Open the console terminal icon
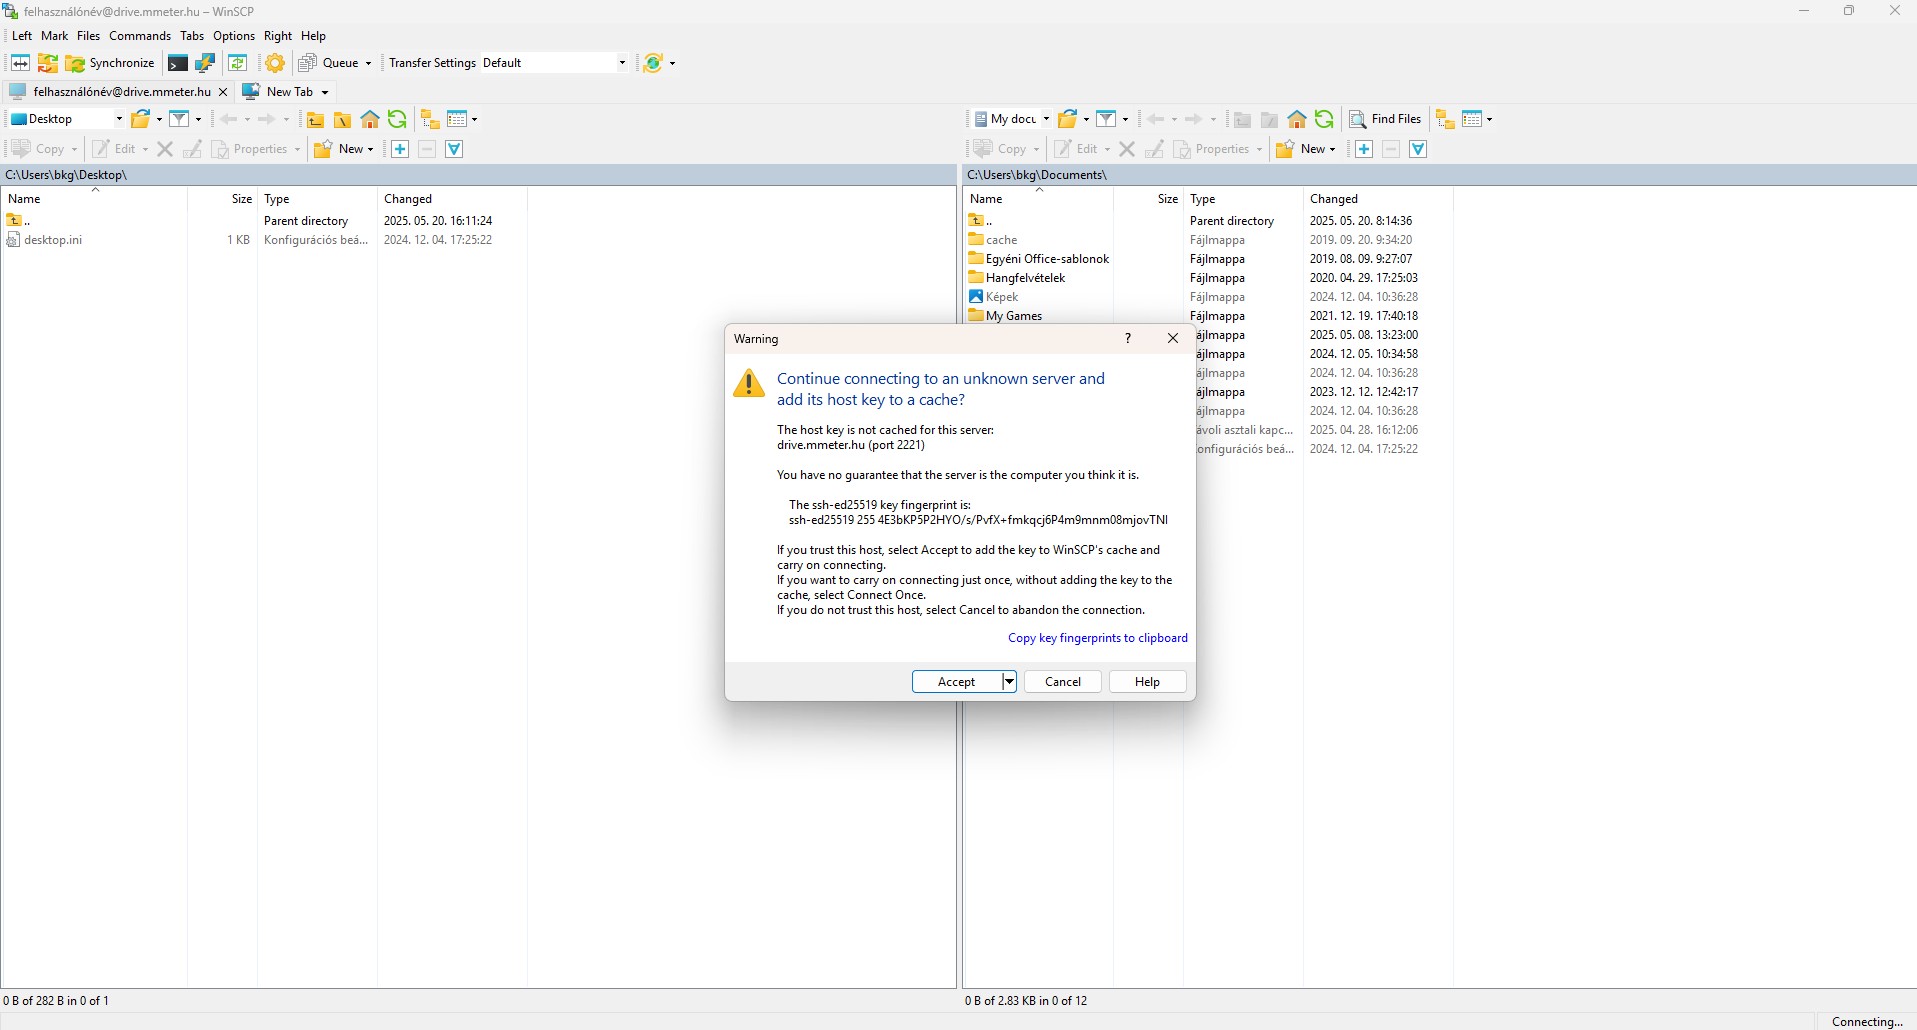The height and width of the screenshot is (1030, 1917). click(x=178, y=63)
